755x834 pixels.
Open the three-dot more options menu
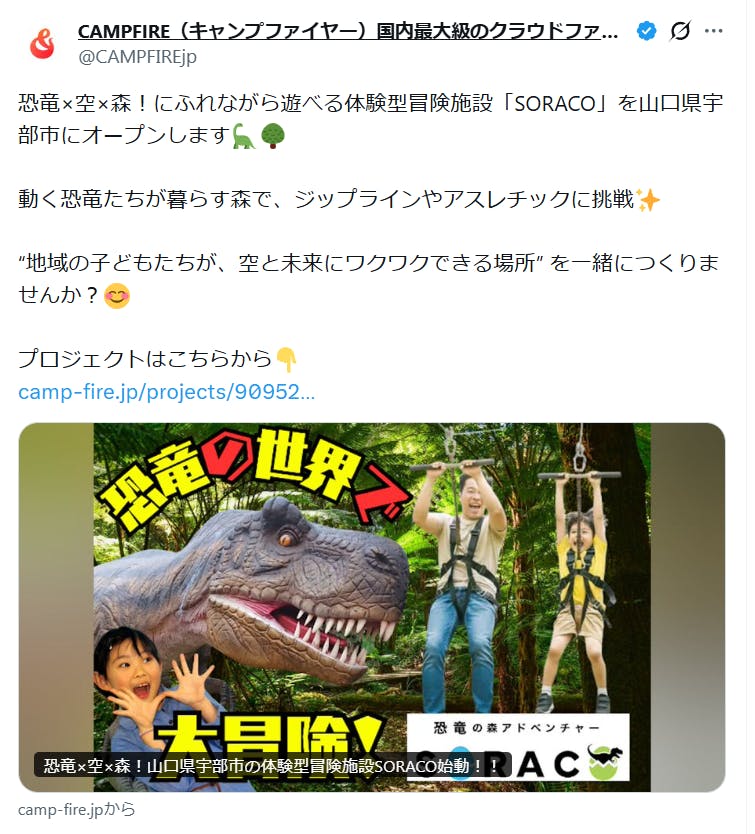click(713, 31)
